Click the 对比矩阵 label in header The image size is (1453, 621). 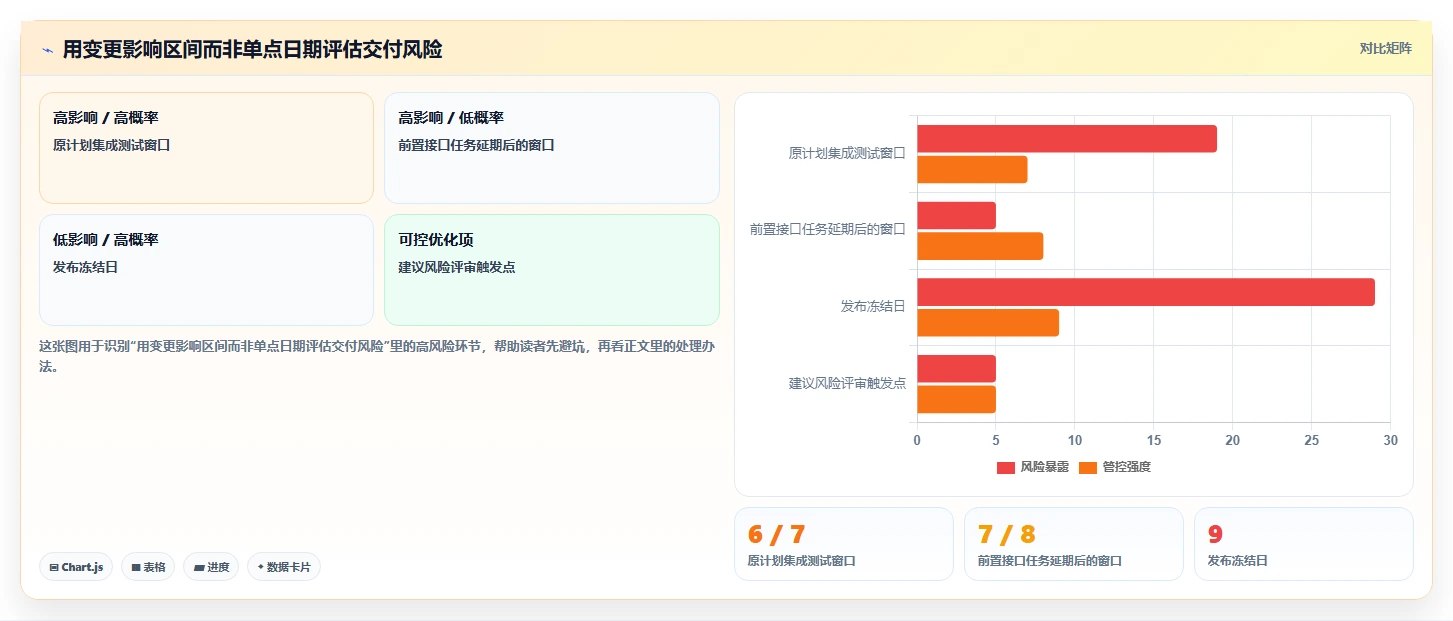pyautogui.click(x=1385, y=48)
